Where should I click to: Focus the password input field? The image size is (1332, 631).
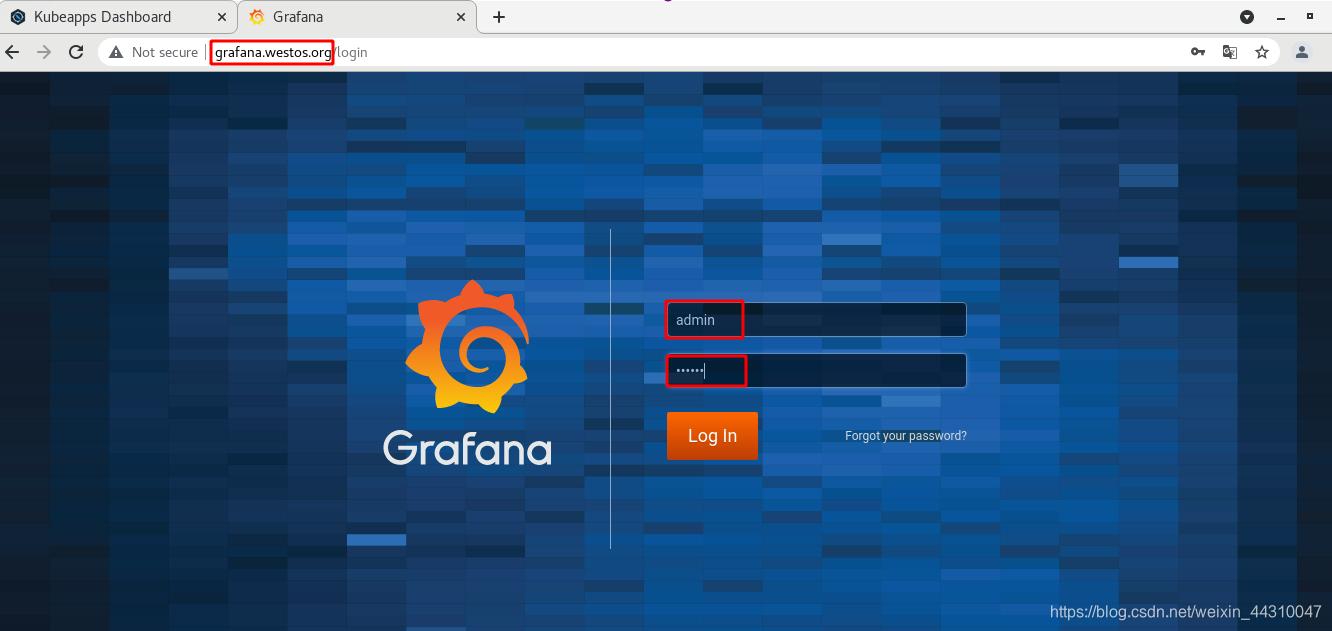pos(816,371)
